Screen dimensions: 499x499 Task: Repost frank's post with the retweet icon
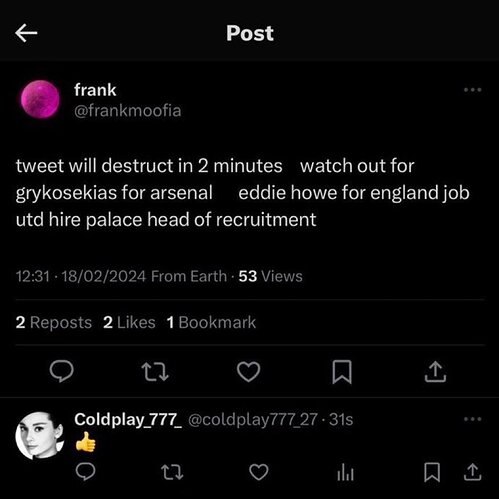click(x=155, y=372)
